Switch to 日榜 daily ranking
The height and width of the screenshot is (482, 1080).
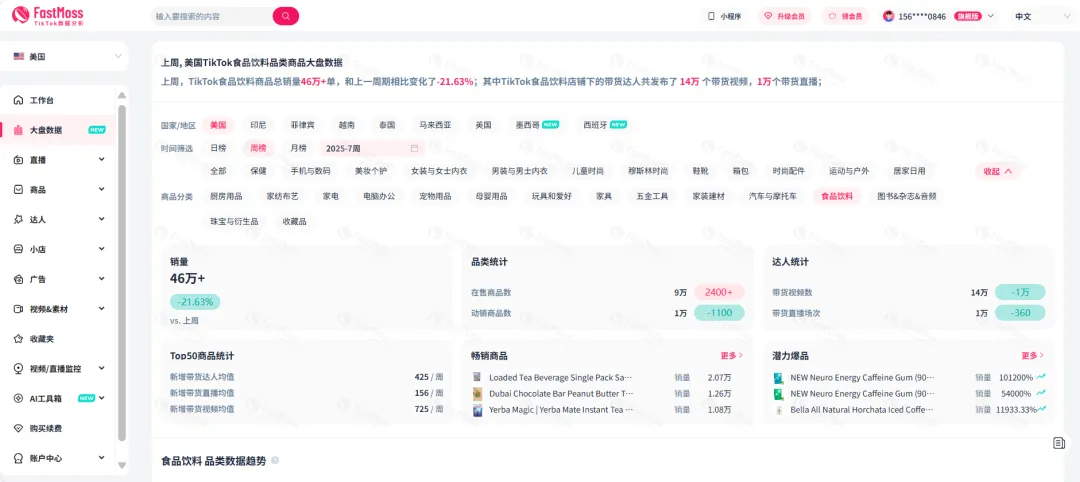(218, 148)
